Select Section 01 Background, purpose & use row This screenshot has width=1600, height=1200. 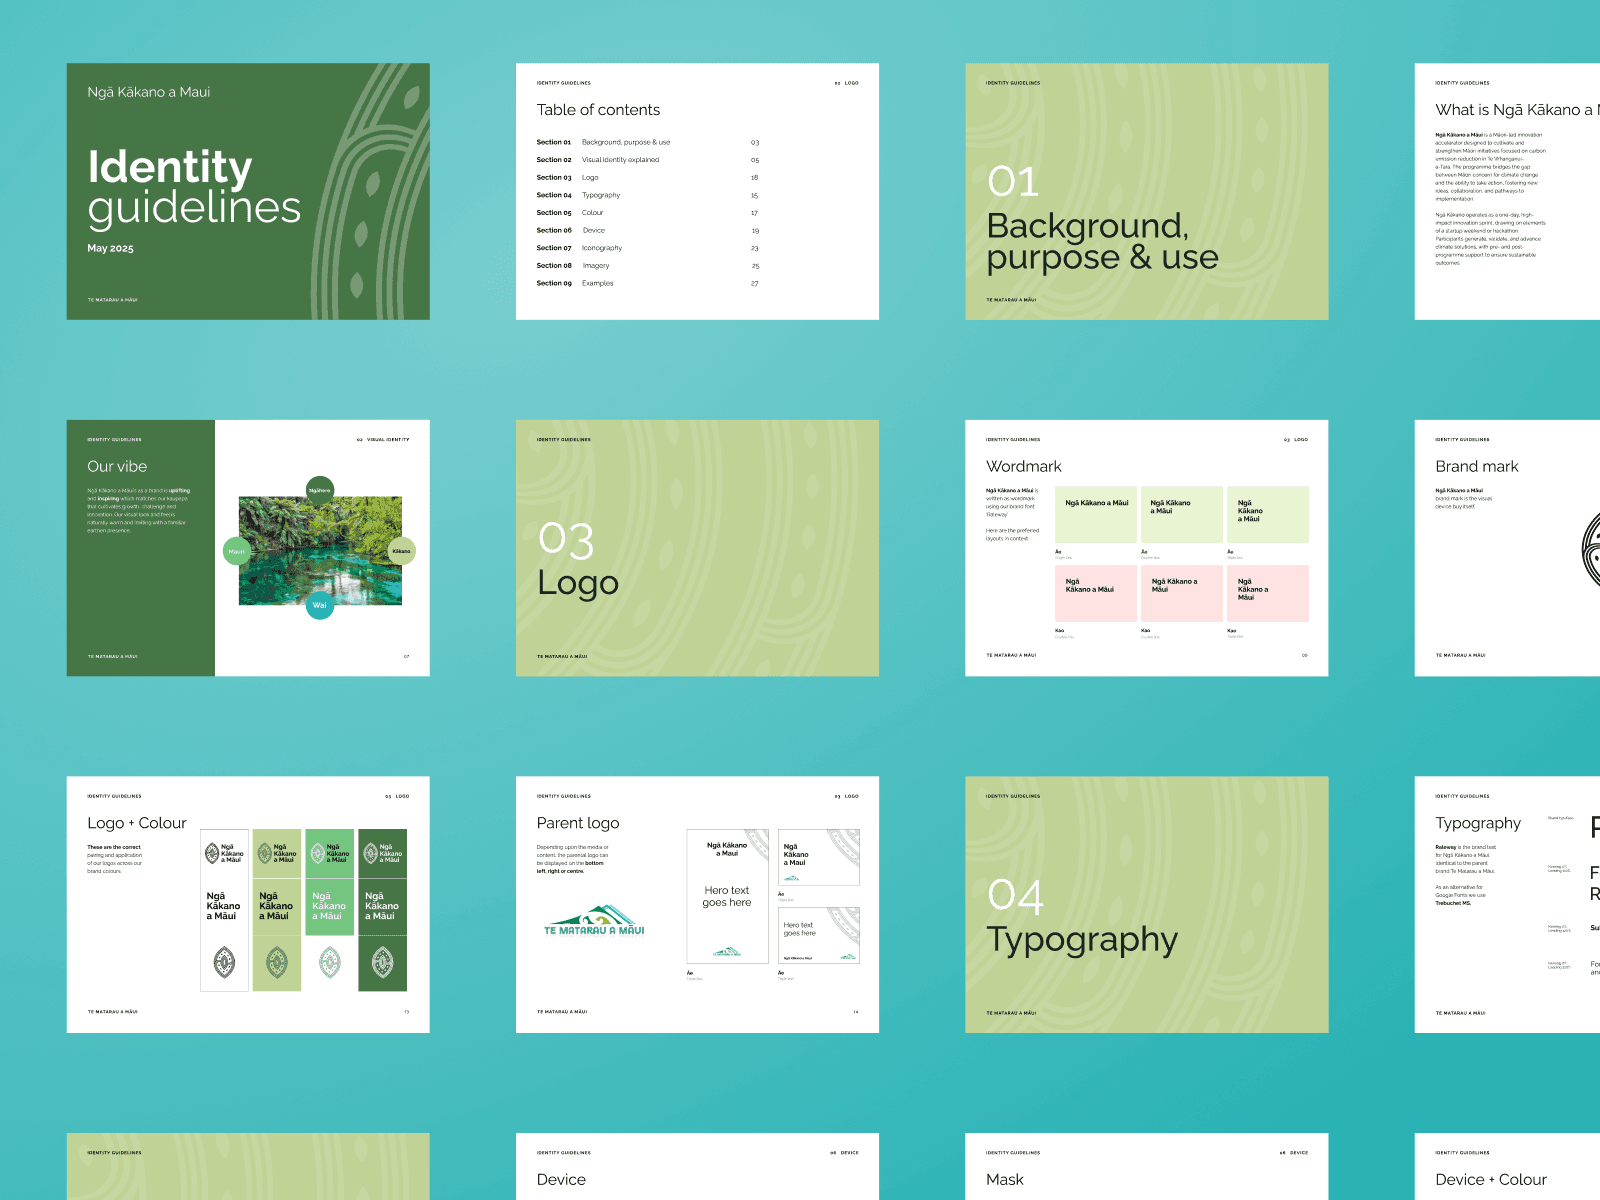tap(648, 142)
